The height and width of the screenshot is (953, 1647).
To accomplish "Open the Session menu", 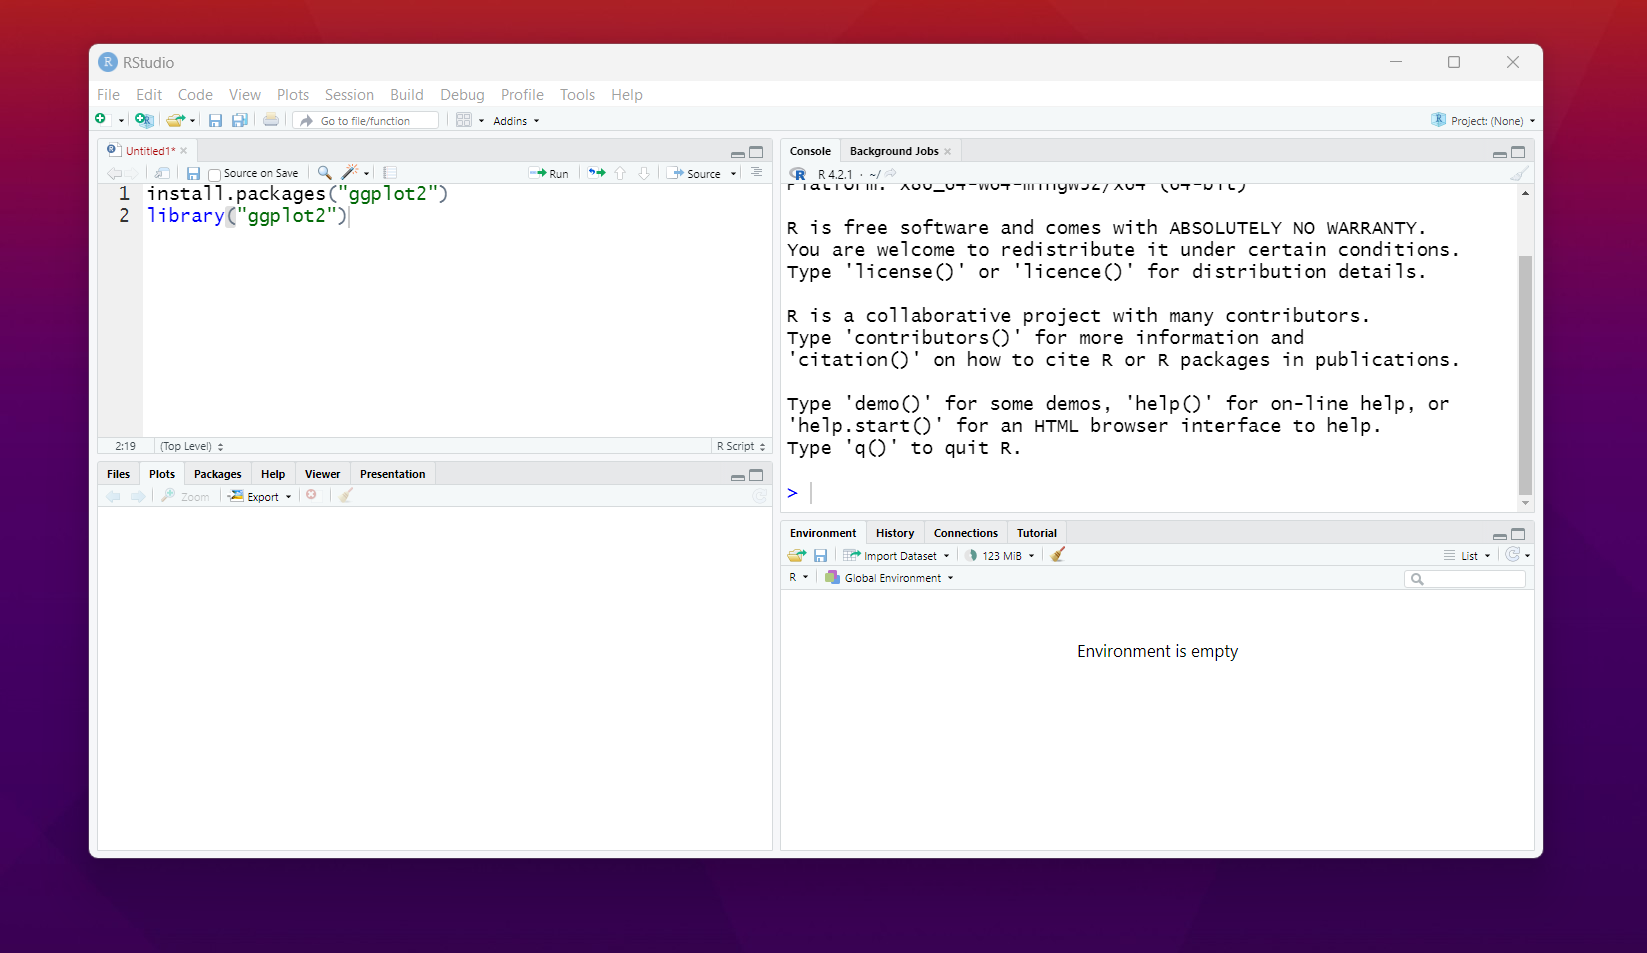I will pos(349,95).
